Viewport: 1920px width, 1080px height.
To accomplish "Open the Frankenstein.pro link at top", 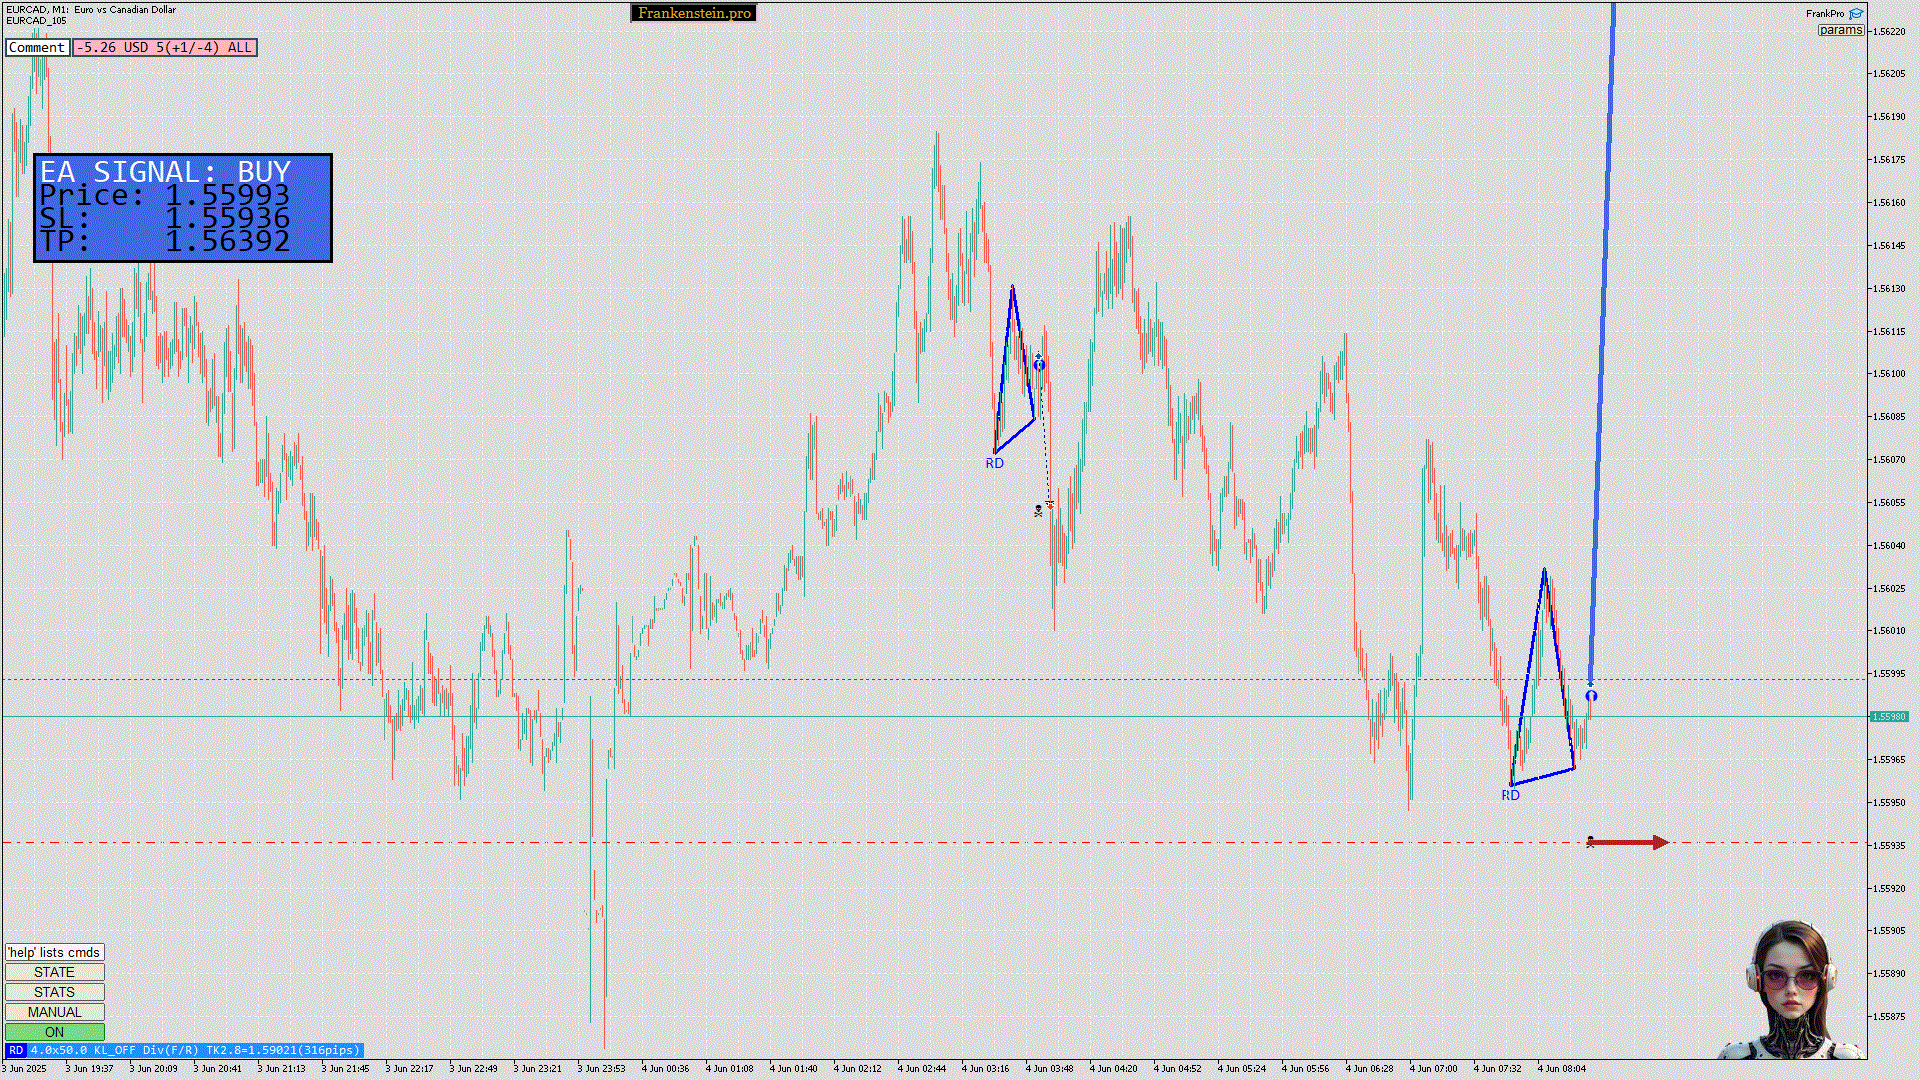I will (x=694, y=13).
